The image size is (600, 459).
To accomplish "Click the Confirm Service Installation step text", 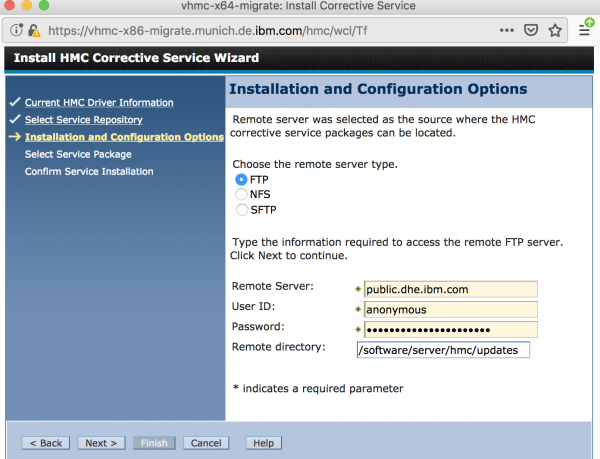I will [x=89, y=171].
